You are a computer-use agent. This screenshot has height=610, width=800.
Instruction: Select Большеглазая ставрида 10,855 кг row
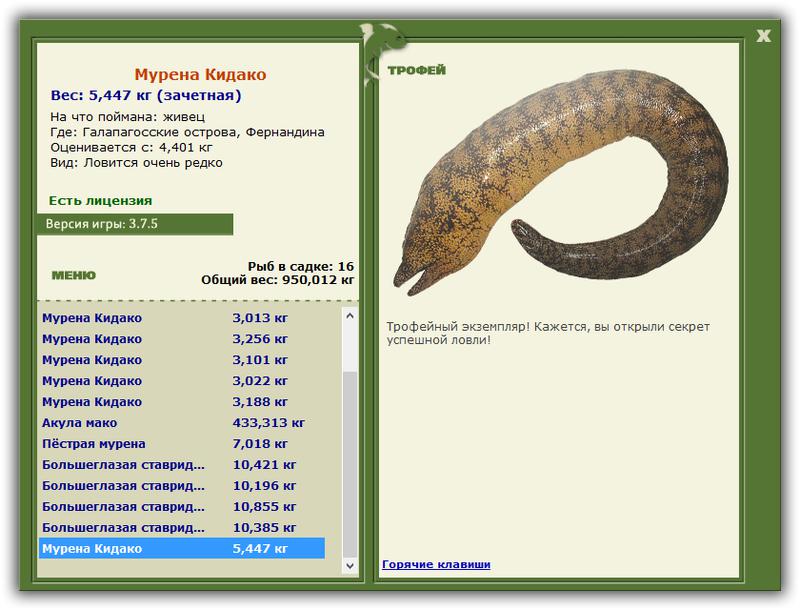[x=182, y=506]
